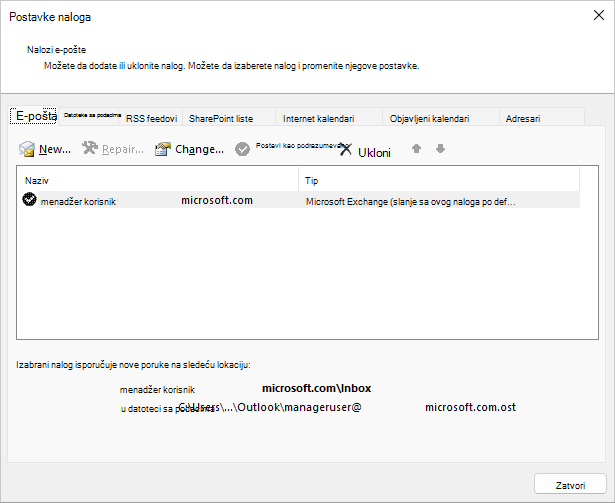Screen dimensions: 615x503
Task: Go to the Objavljeni kalendari tab
Action: 441,118
